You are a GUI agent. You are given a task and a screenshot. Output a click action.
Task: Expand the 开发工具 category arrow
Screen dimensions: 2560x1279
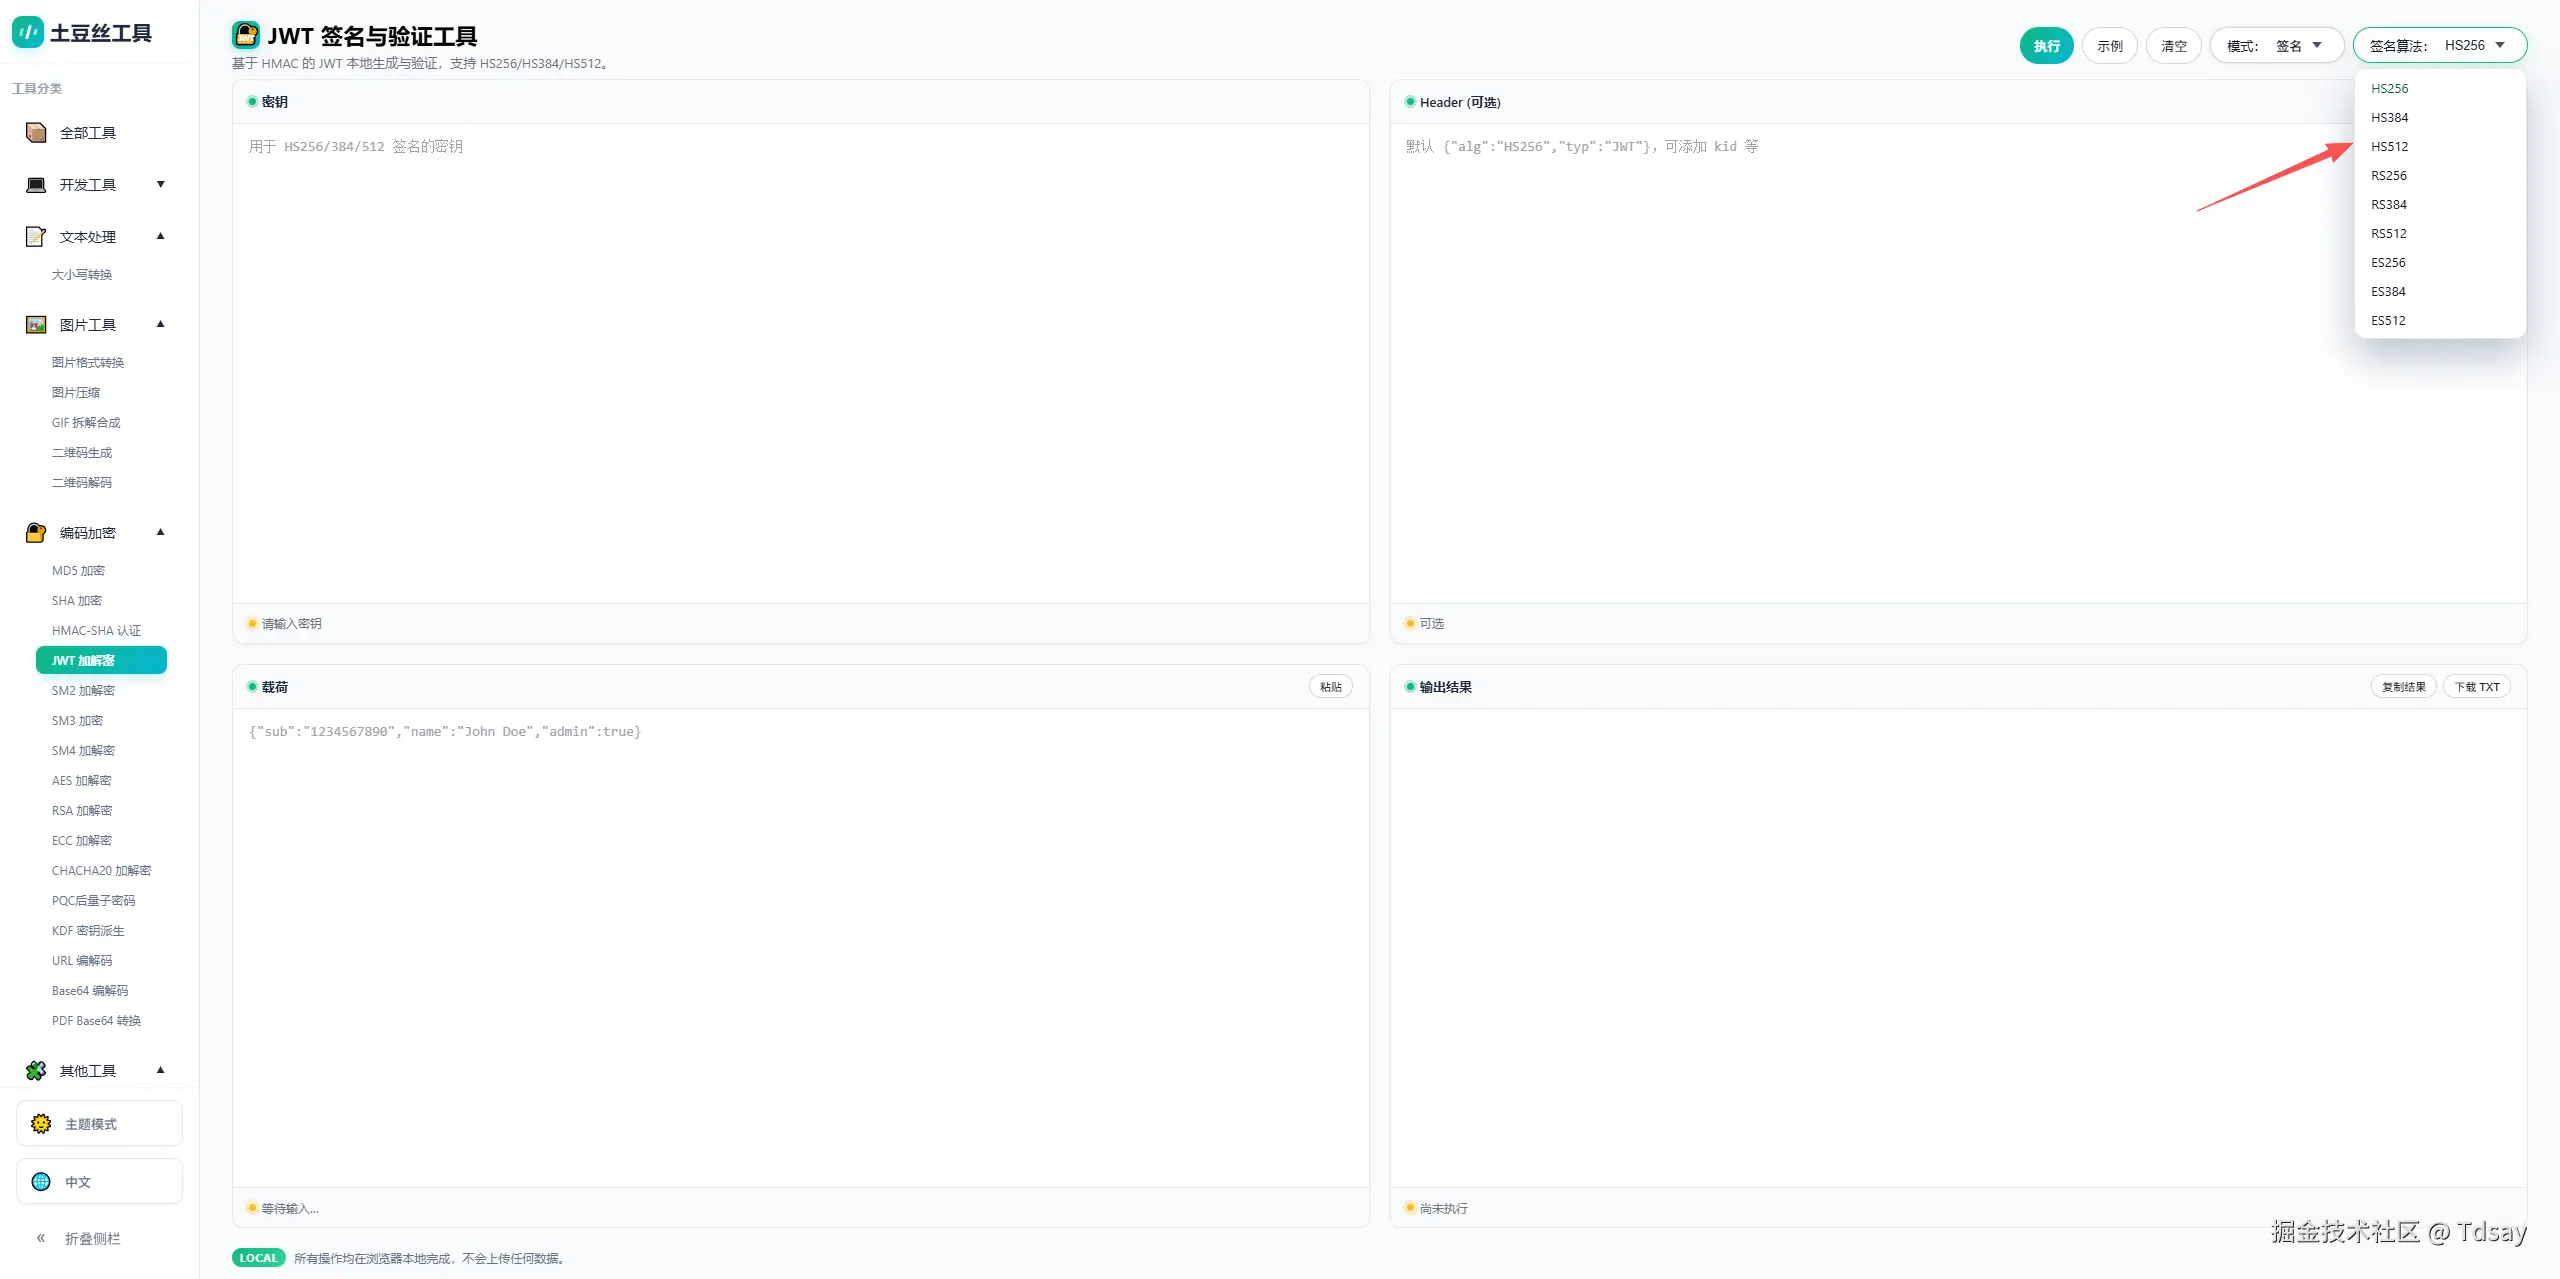(160, 185)
